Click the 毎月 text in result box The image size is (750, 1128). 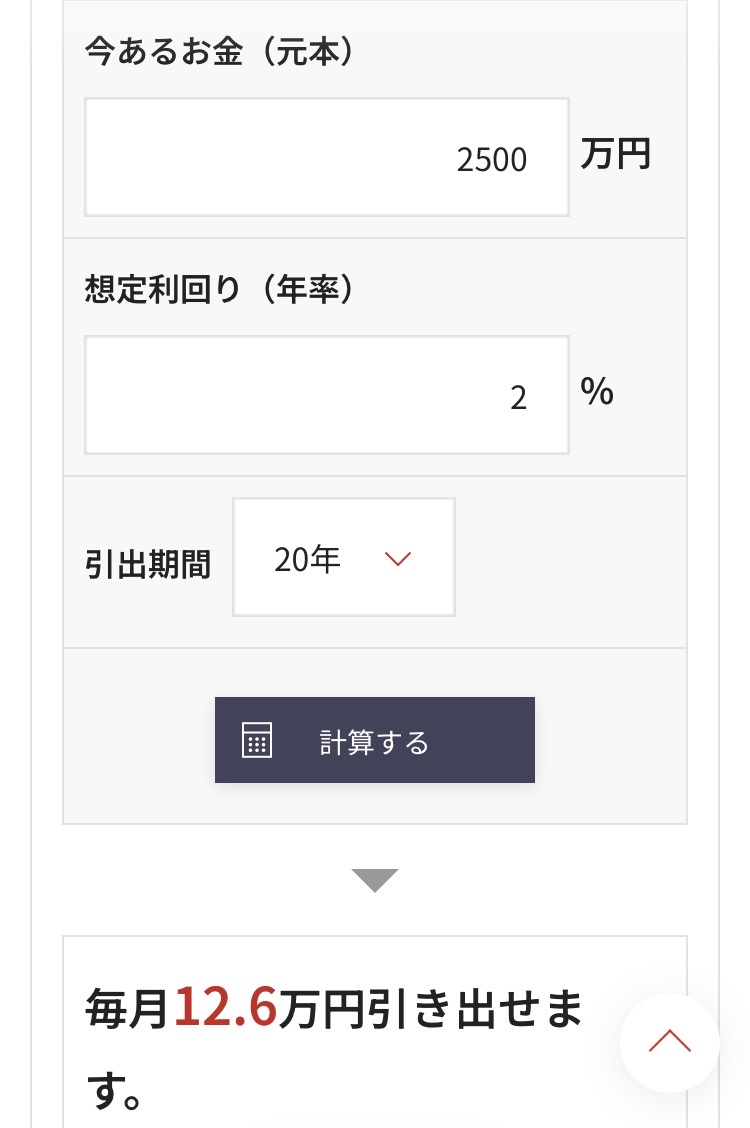point(127,1010)
